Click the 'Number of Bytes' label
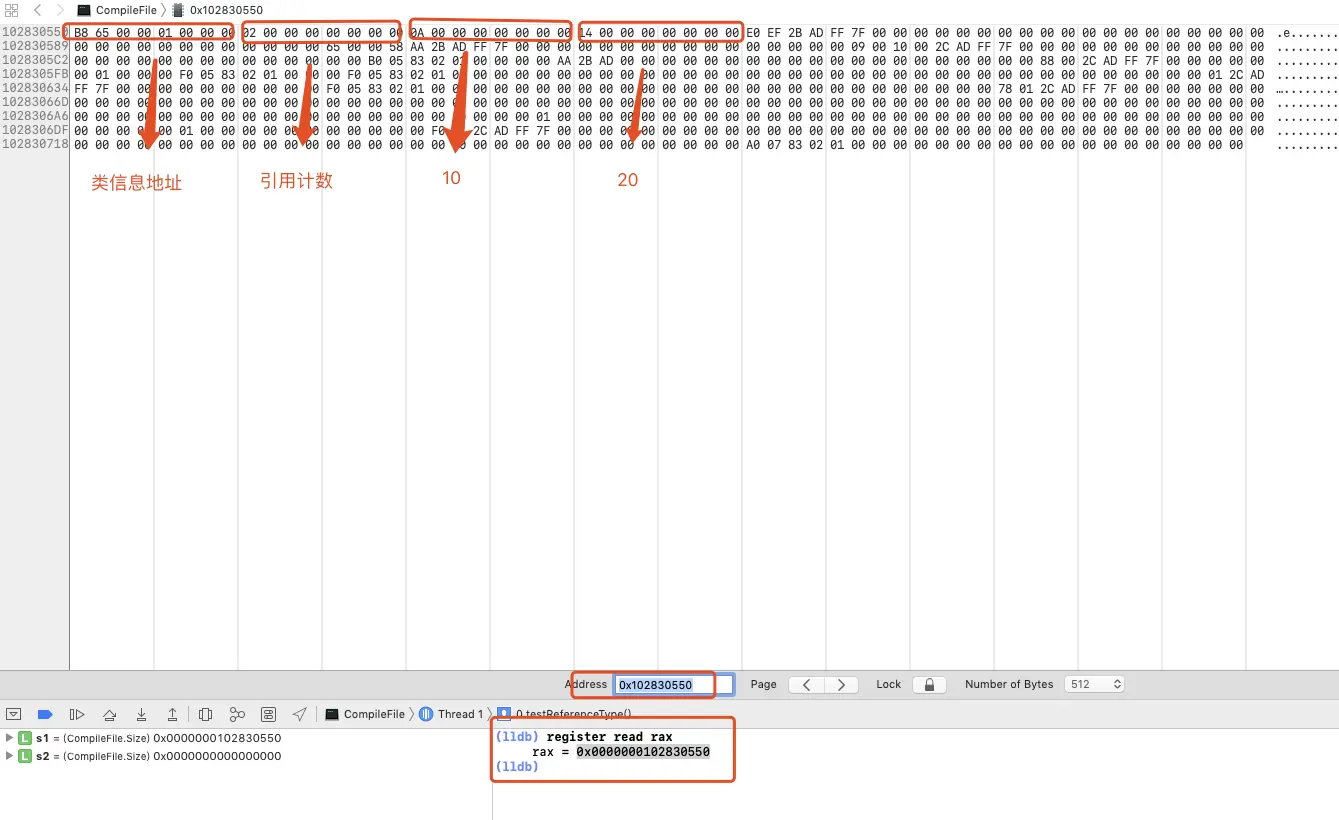1339x820 pixels. (x=1009, y=685)
